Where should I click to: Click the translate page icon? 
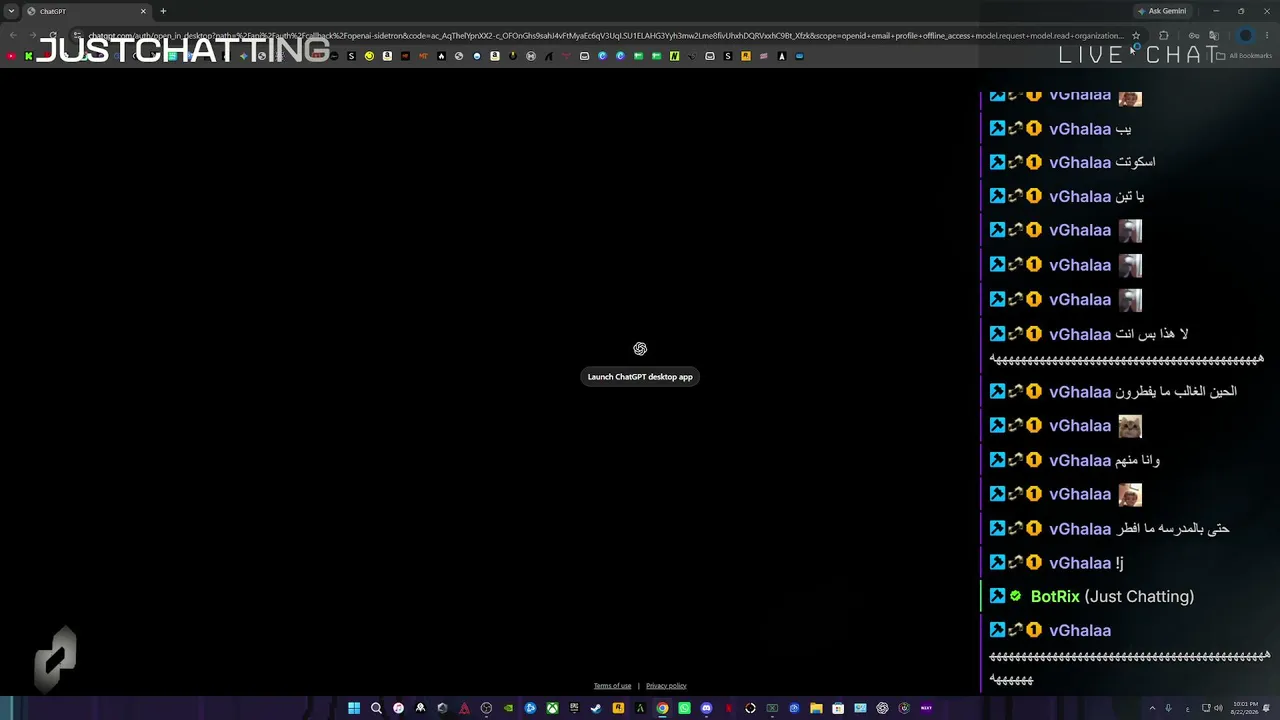point(1214,36)
